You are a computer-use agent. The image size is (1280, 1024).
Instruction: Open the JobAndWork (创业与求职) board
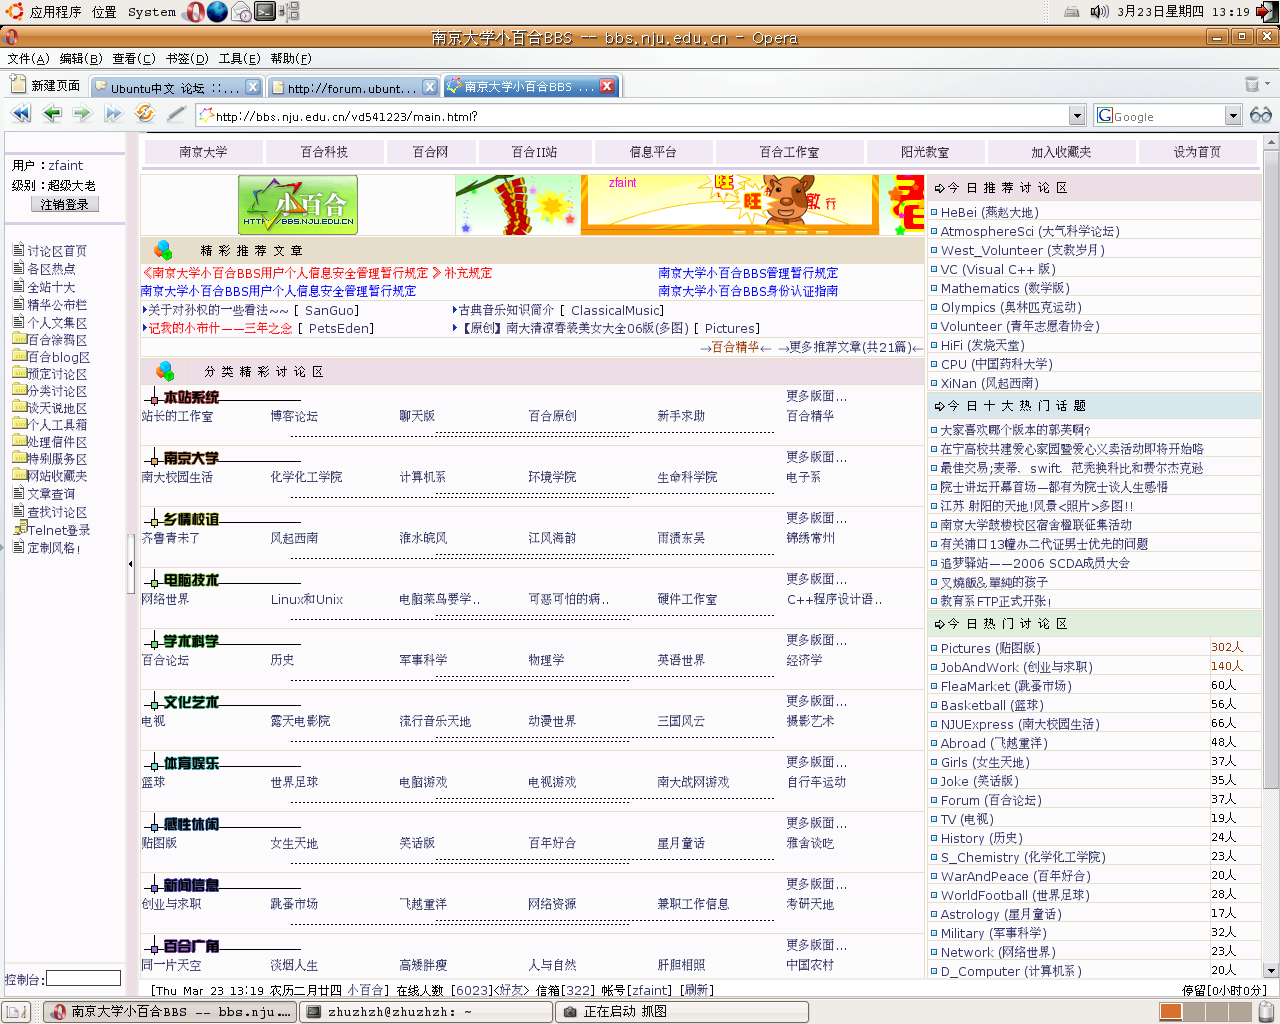(1016, 667)
